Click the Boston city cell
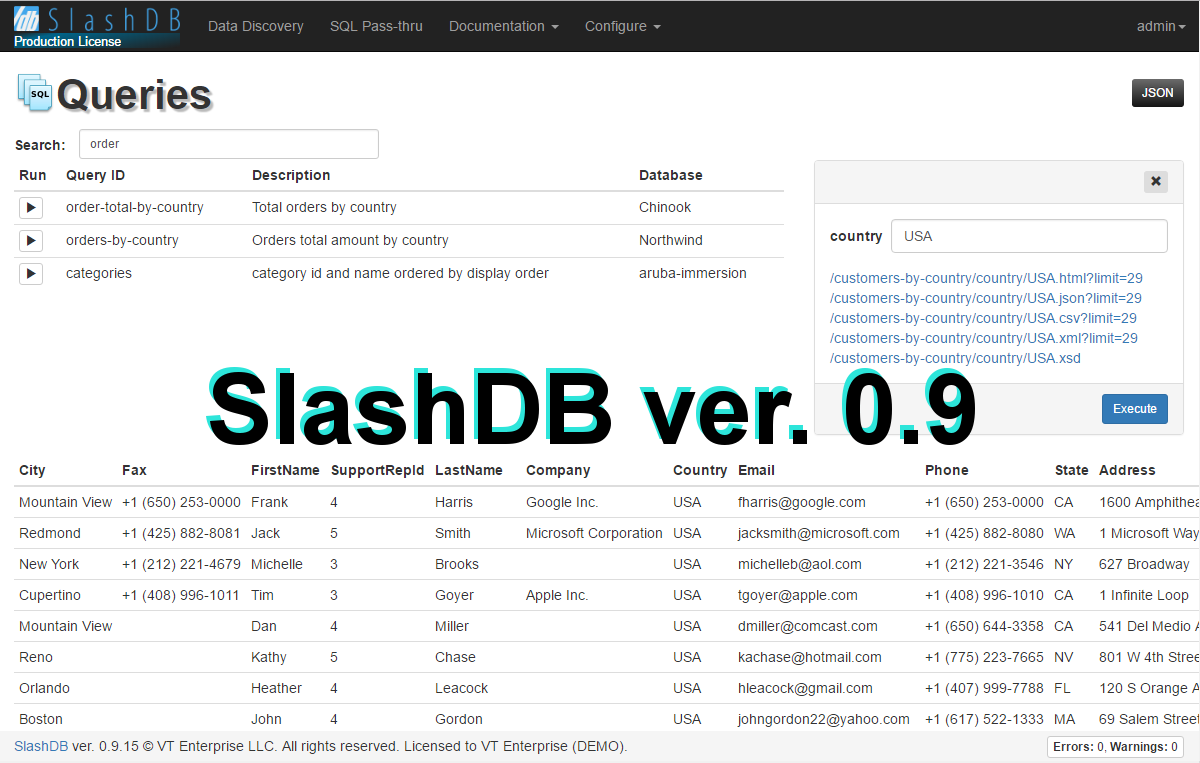The image size is (1200, 763). pyautogui.click(x=41, y=720)
